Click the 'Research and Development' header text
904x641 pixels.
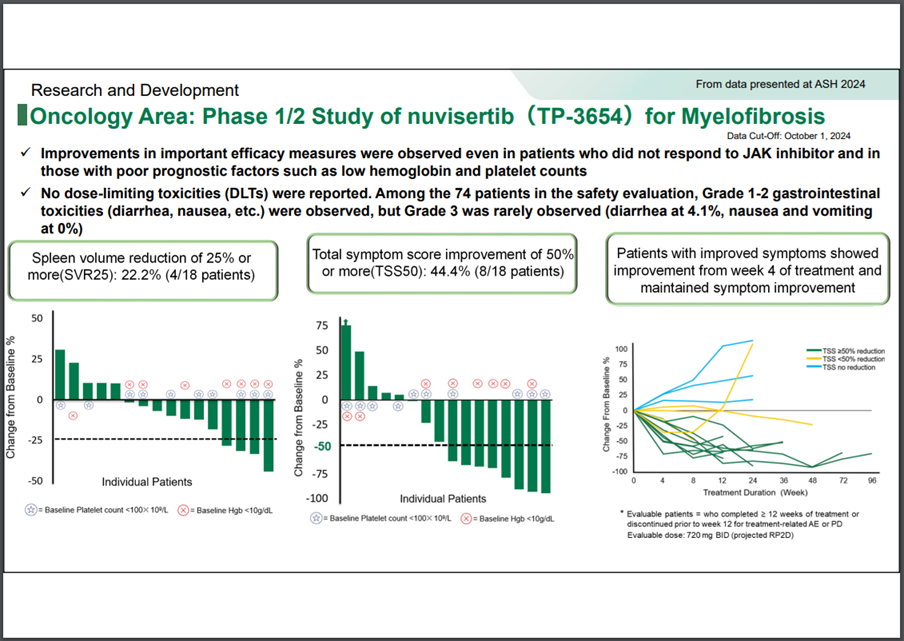point(134,90)
